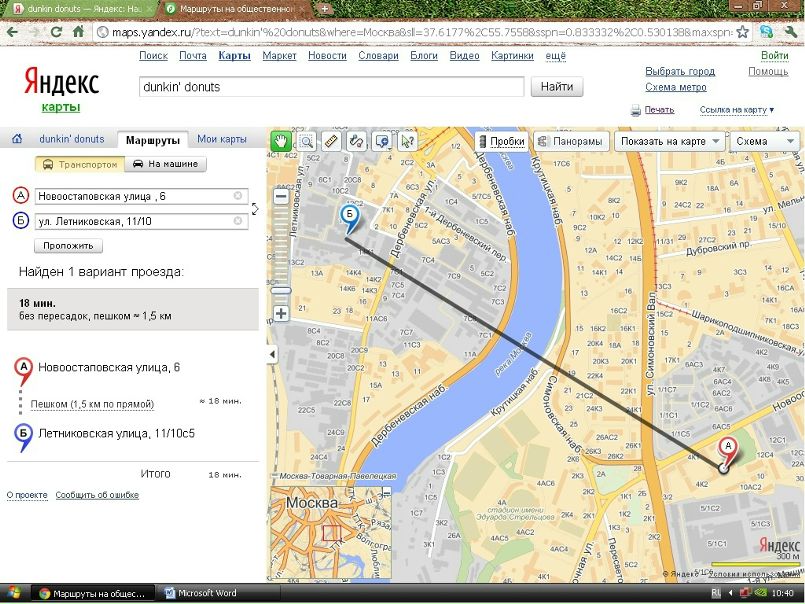Open the Новости menu link
Image resolution: width=805 pixels, height=604 pixels.
[328, 55]
